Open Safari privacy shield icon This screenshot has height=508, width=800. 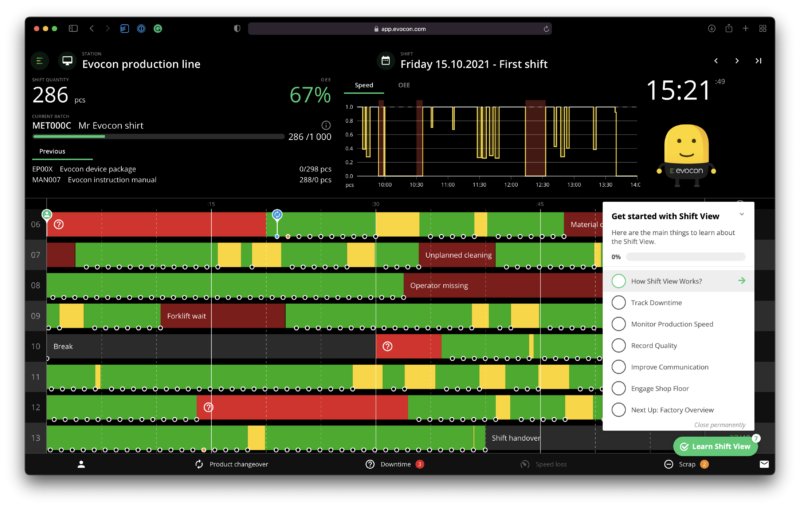(x=237, y=29)
